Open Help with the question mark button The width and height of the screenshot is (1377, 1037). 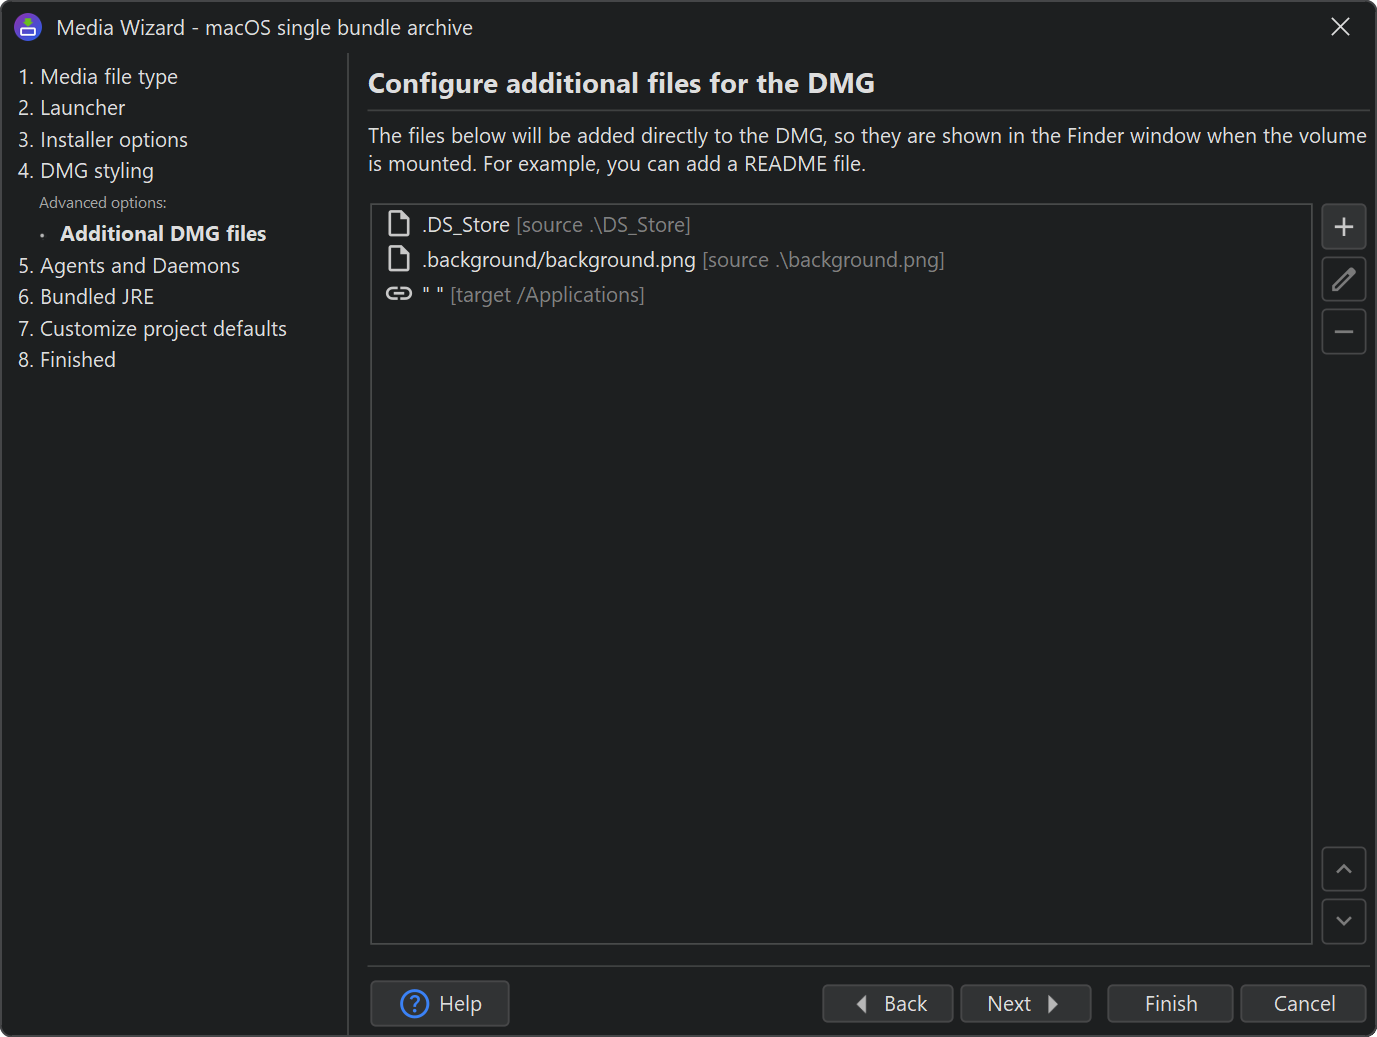pyautogui.click(x=440, y=1003)
